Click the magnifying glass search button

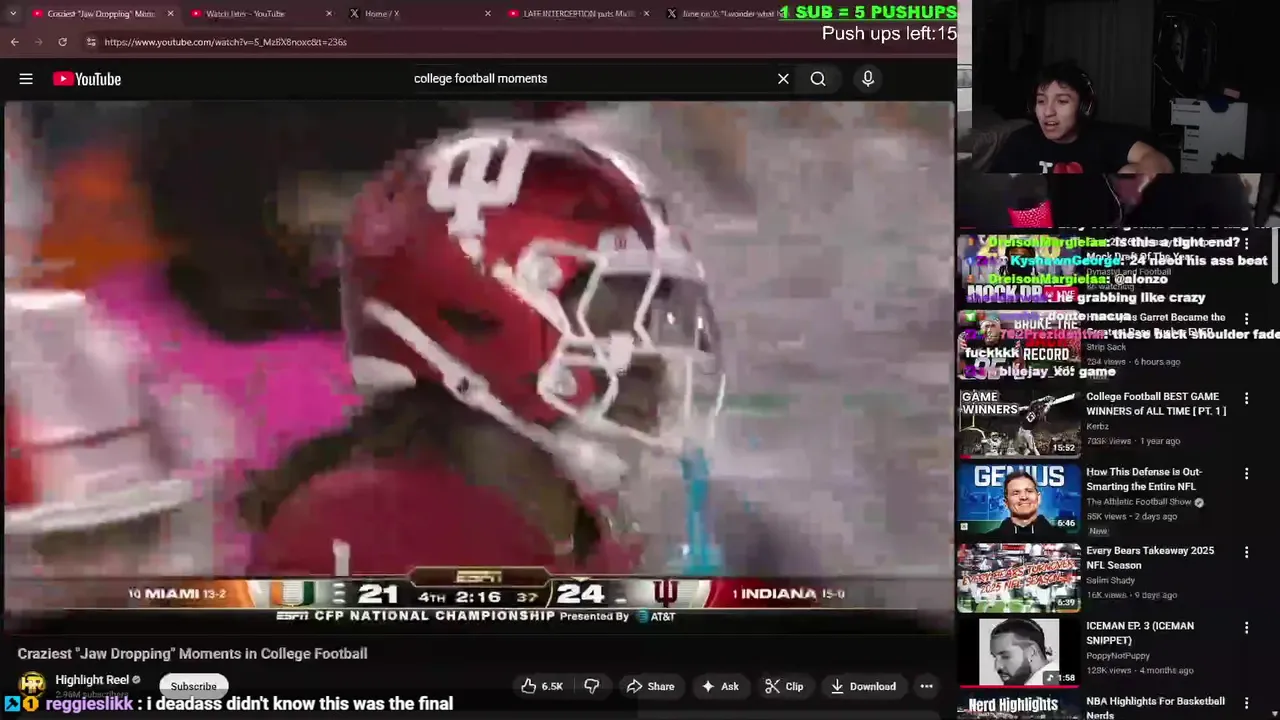click(818, 79)
